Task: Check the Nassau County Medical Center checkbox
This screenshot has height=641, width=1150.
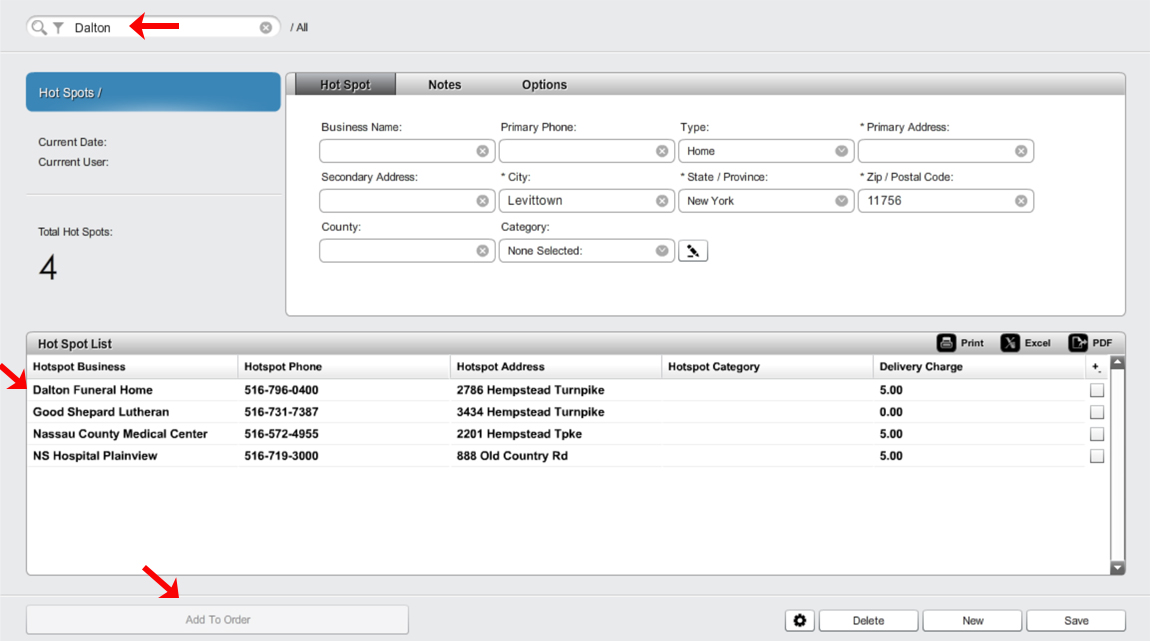Action: (1096, 434)
